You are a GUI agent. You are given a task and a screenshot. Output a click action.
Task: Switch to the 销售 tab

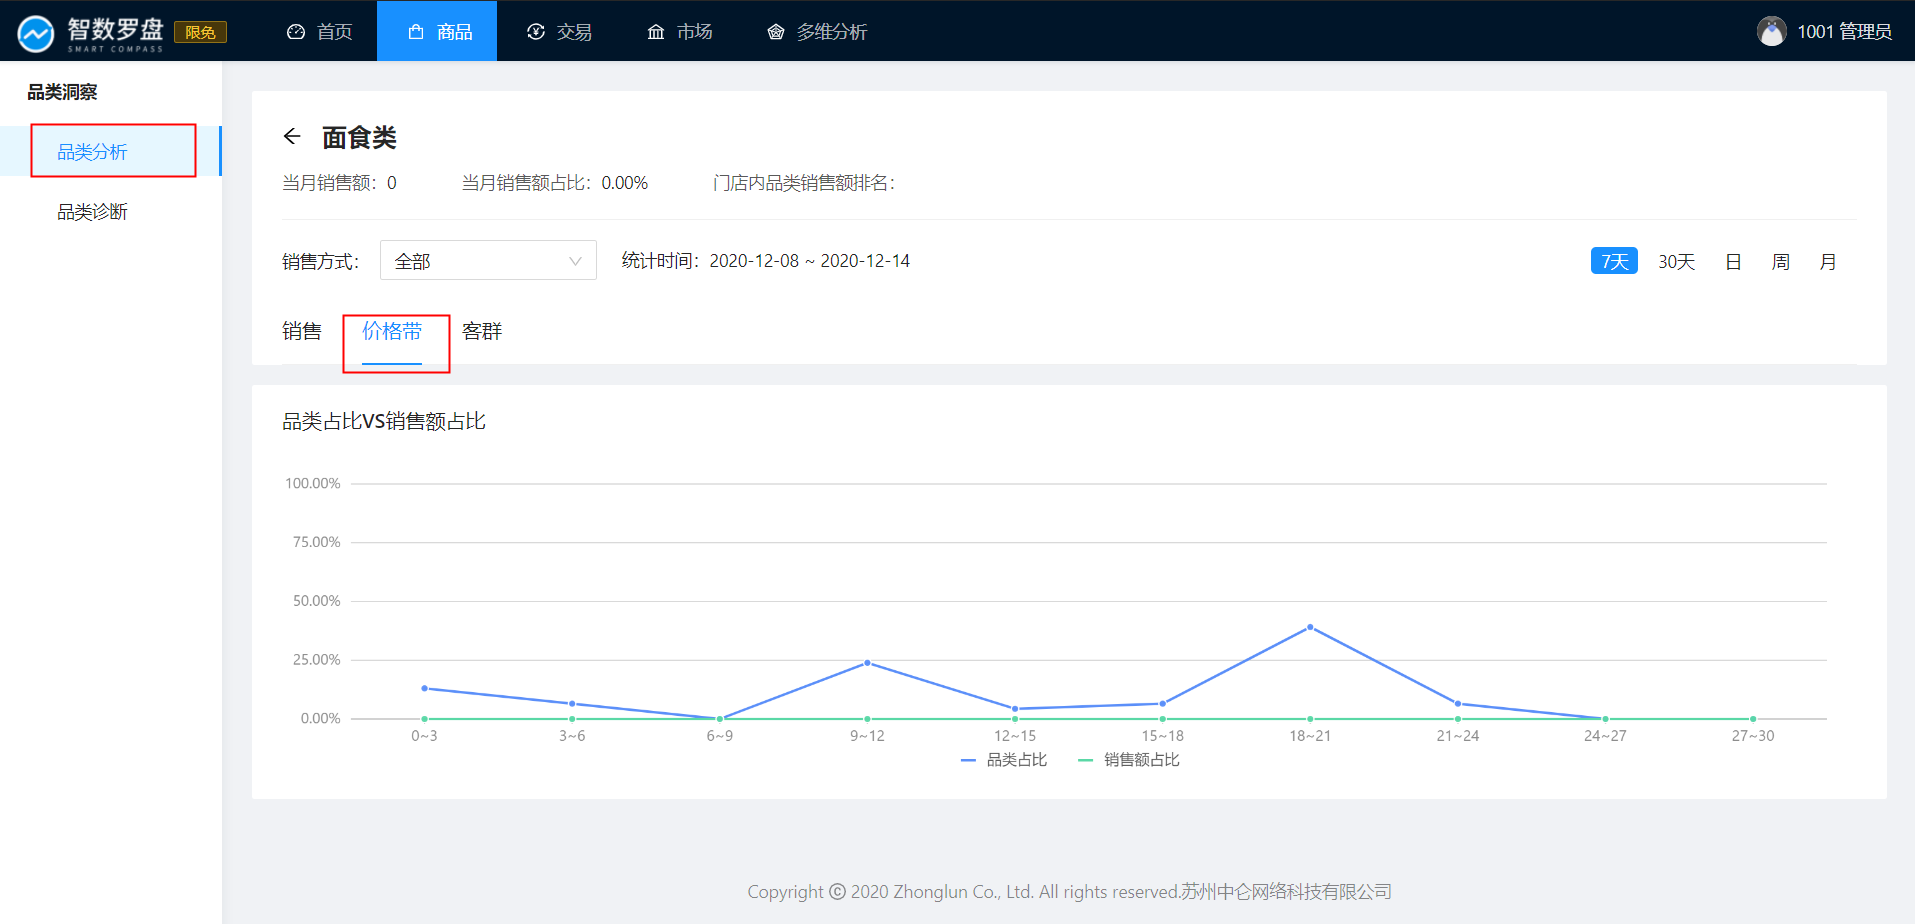302,331
